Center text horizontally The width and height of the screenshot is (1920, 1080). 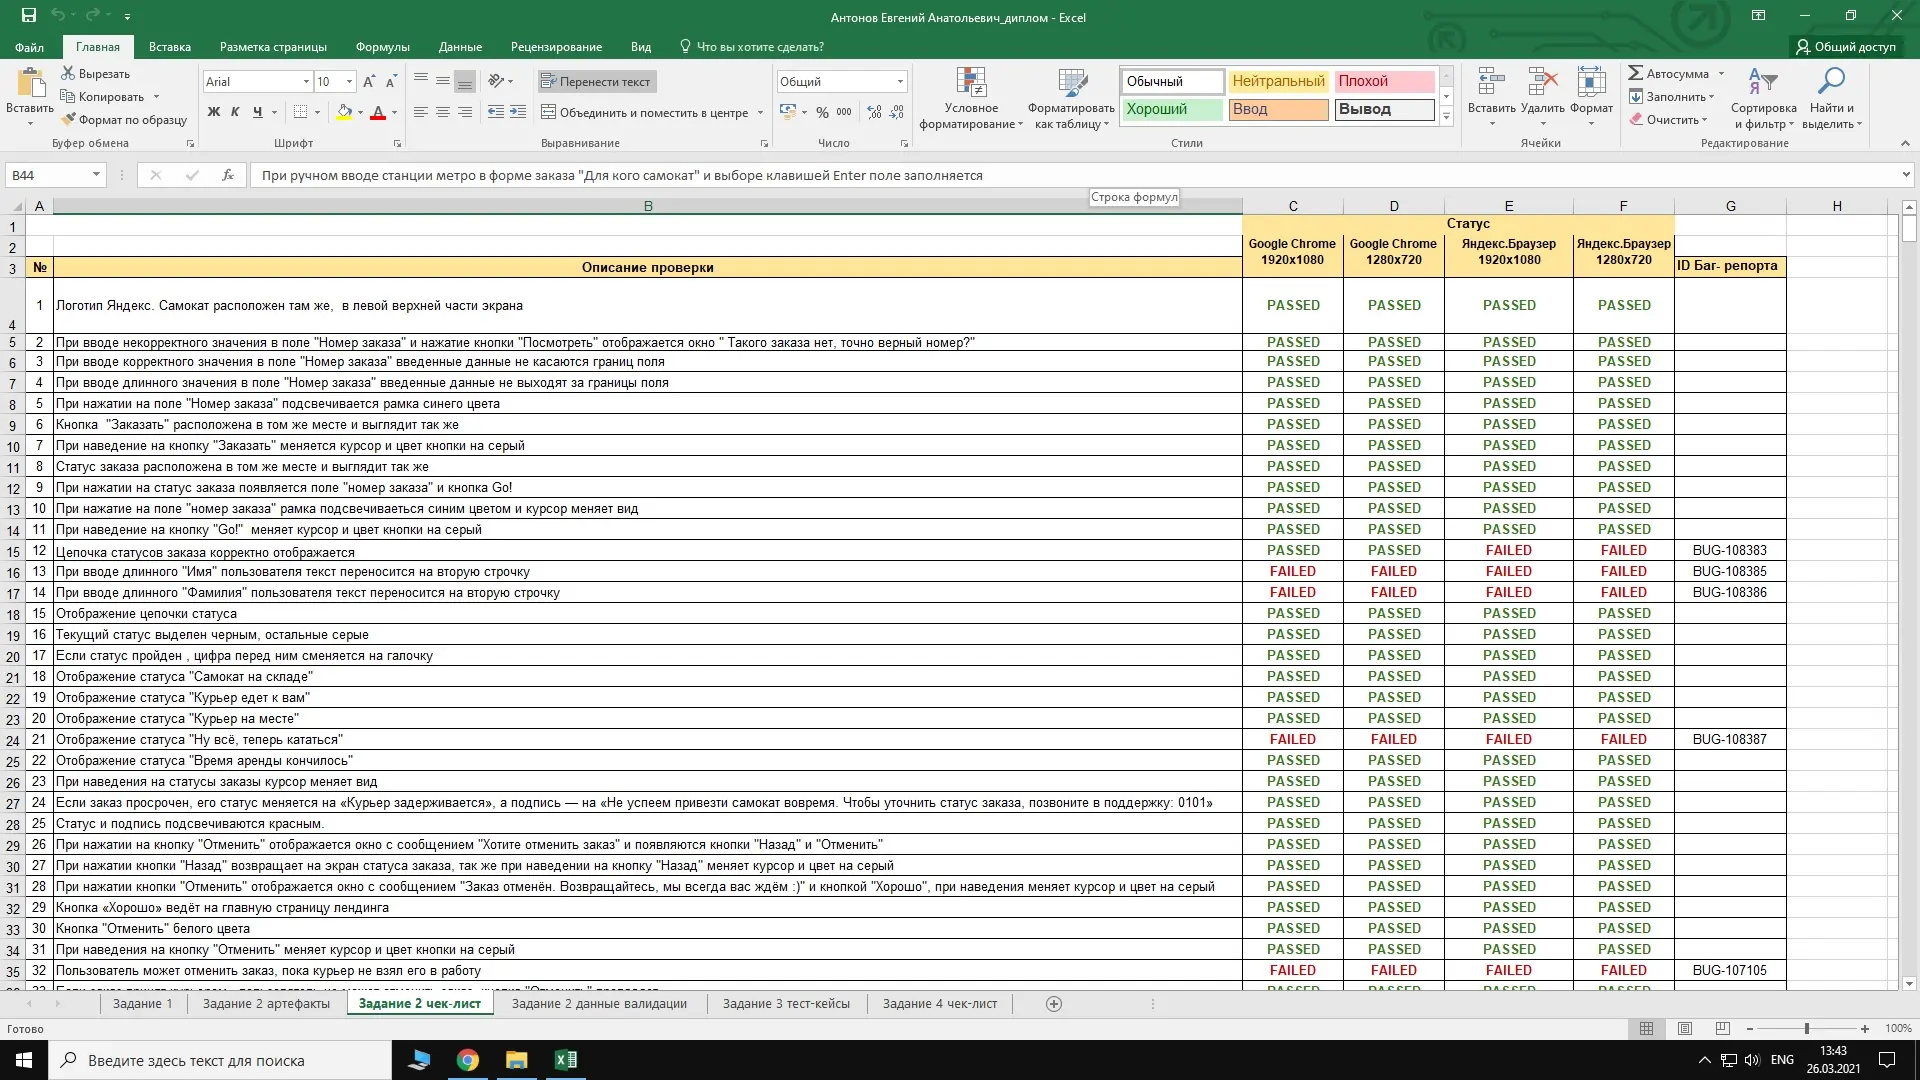coord(442,112)
